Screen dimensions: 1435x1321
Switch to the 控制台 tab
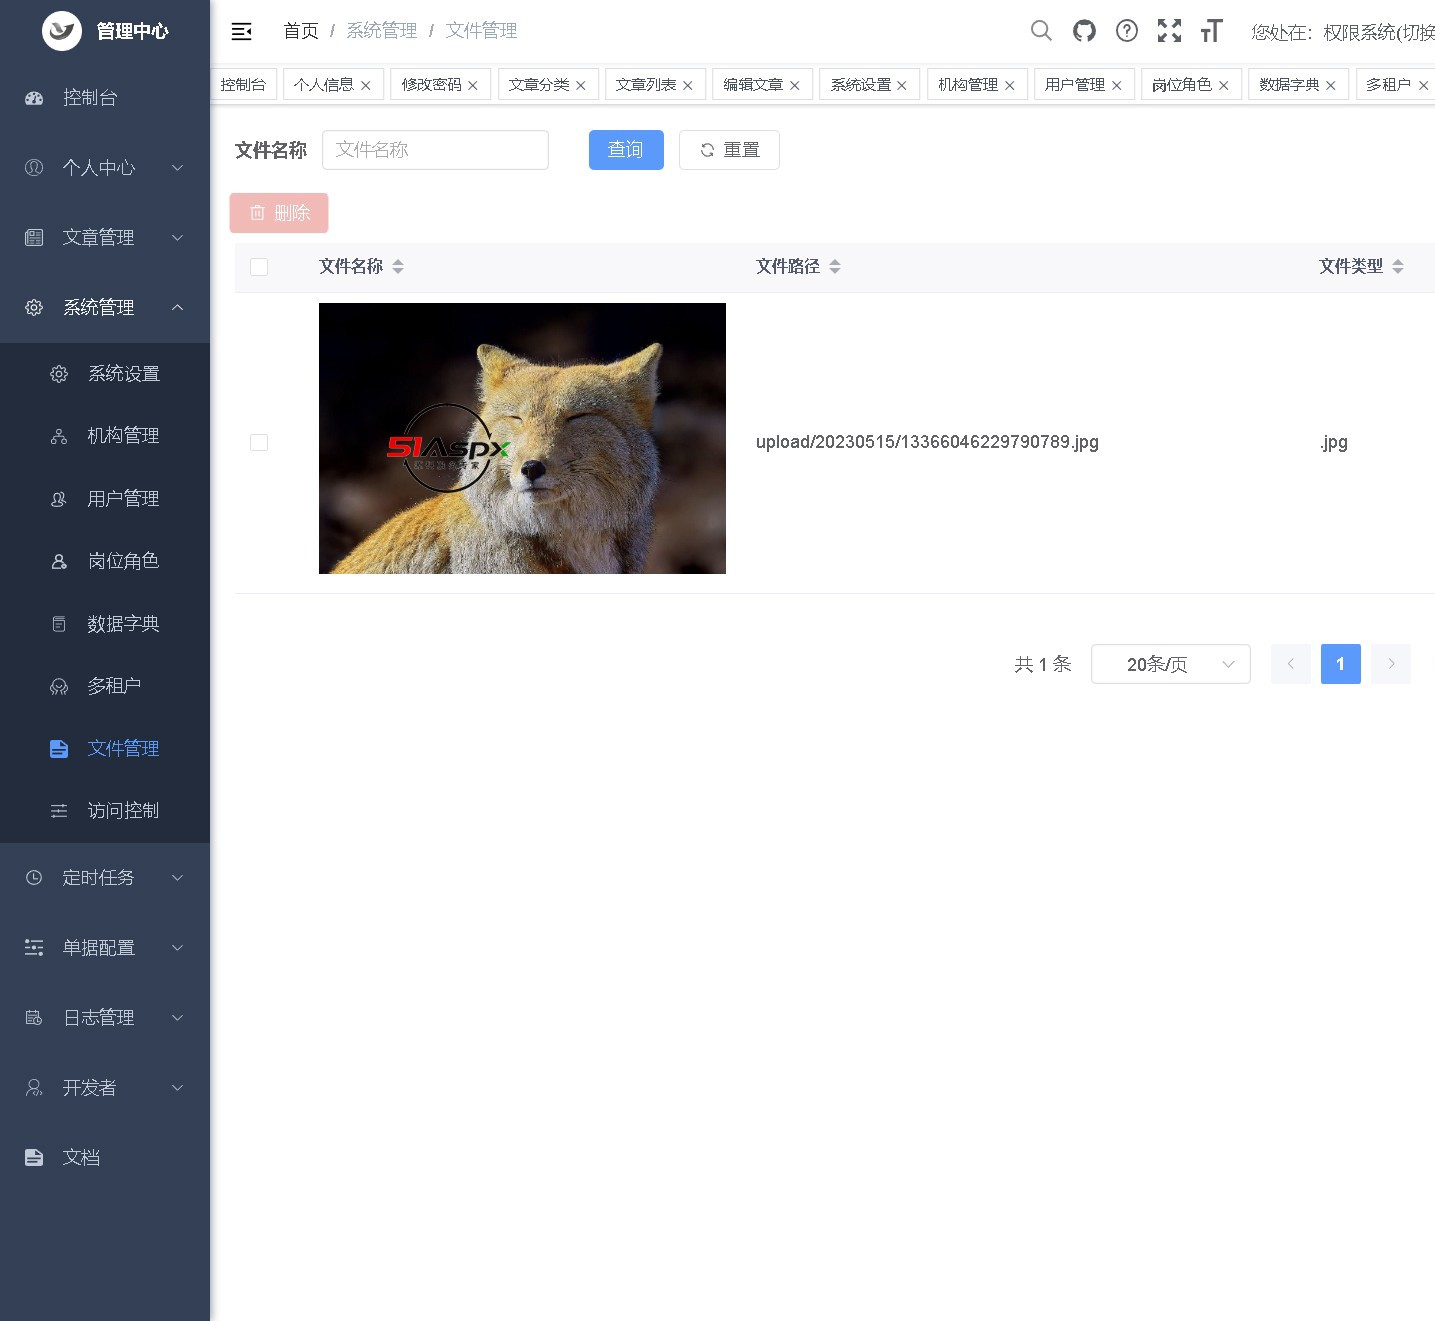243,85
